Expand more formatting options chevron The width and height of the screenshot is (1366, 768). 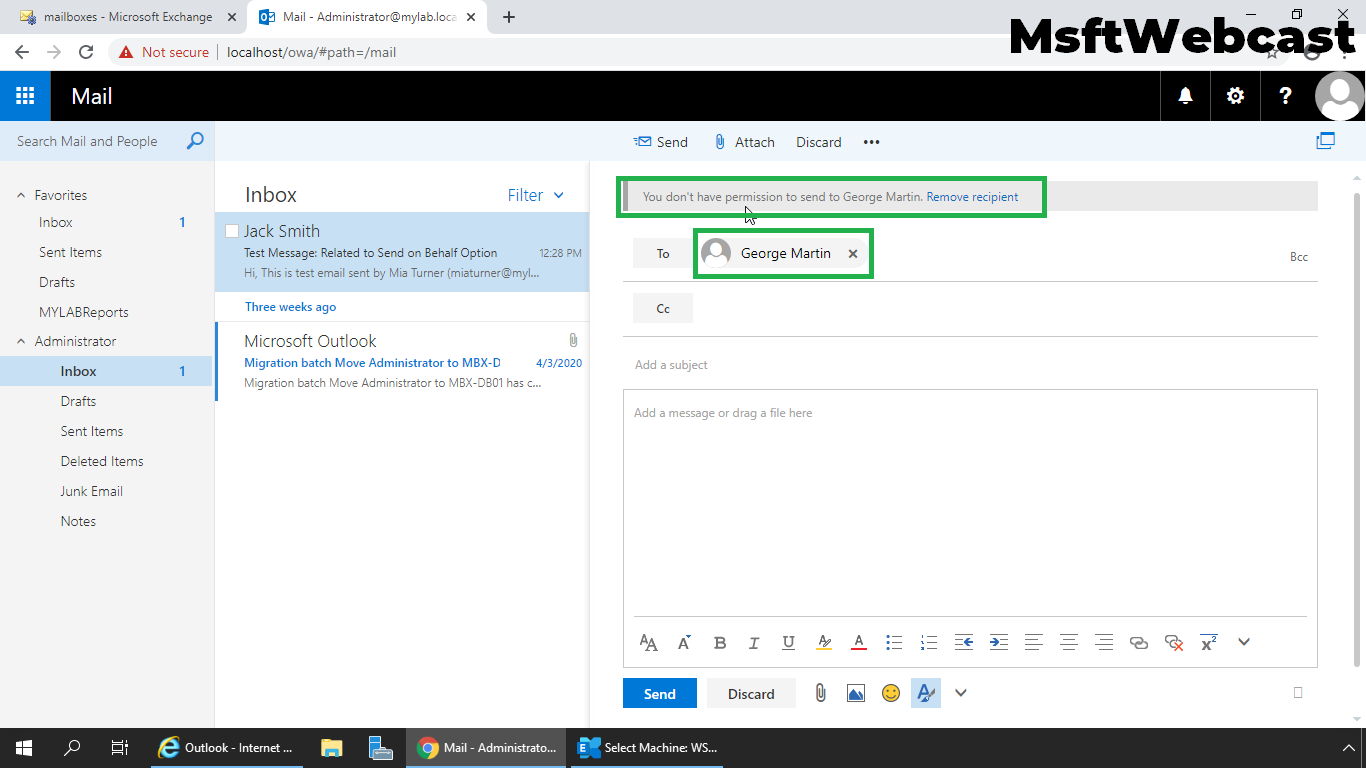click(x=1244, y=642)
